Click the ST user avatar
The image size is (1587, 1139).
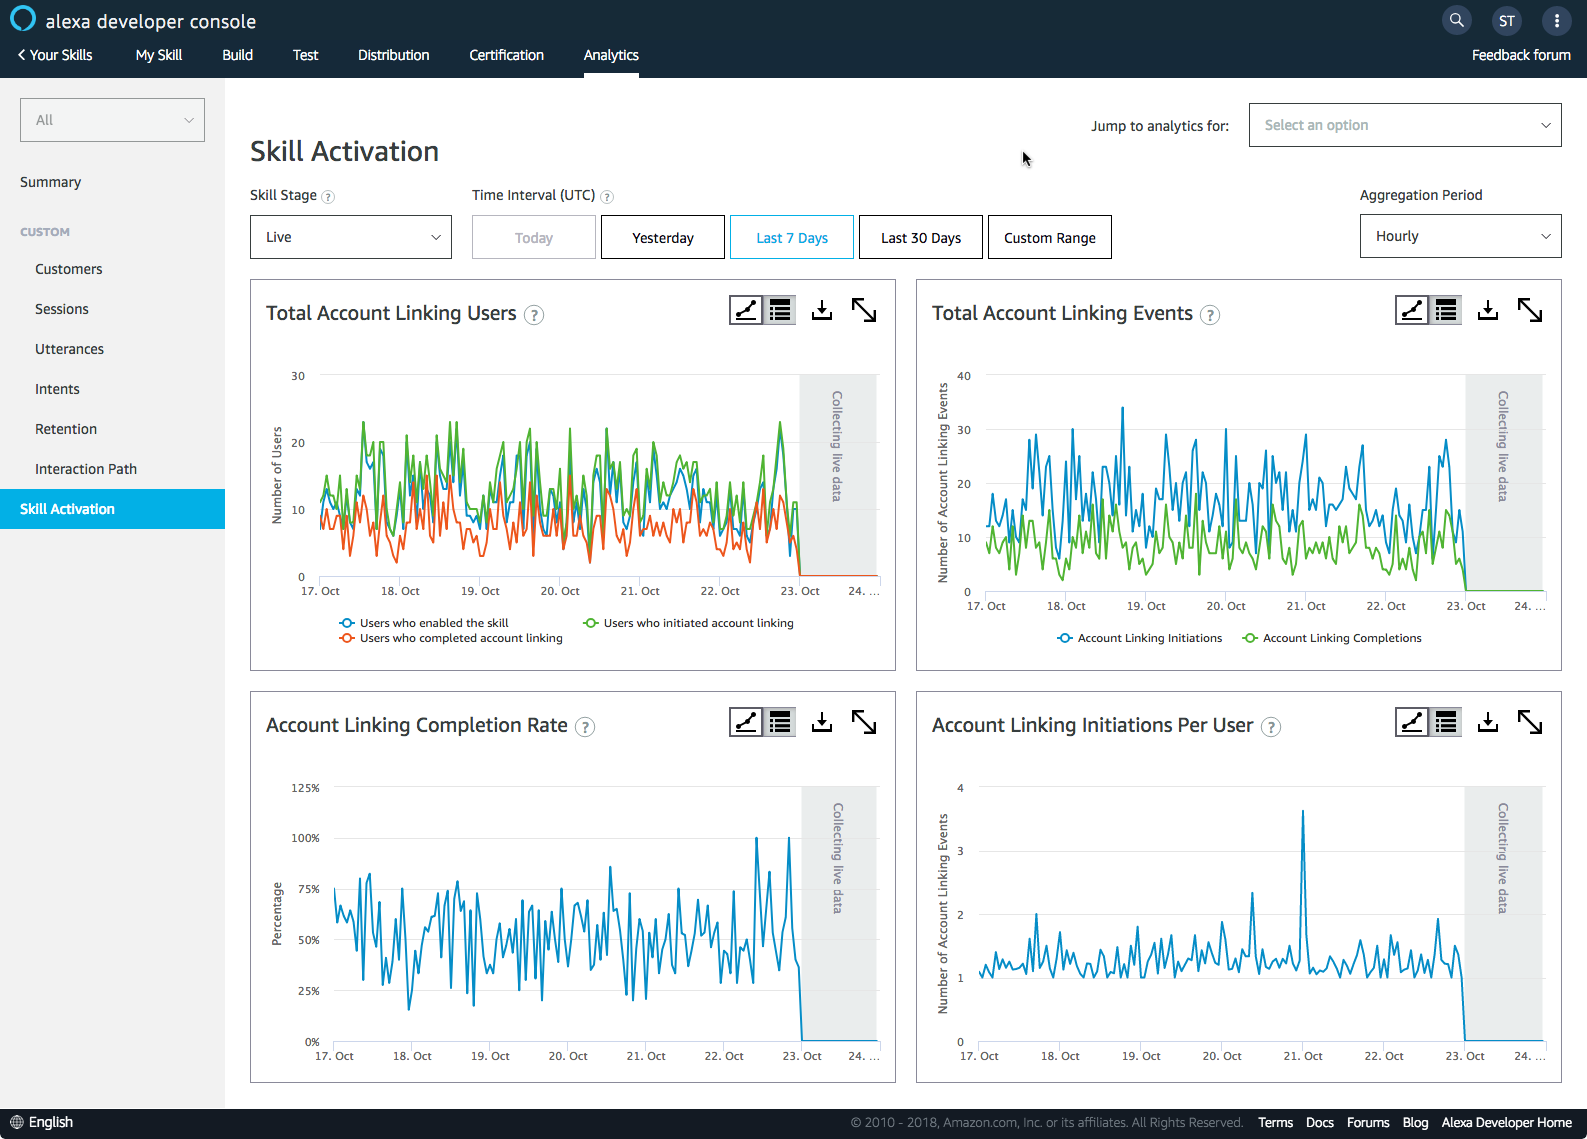coord(1506,20)
